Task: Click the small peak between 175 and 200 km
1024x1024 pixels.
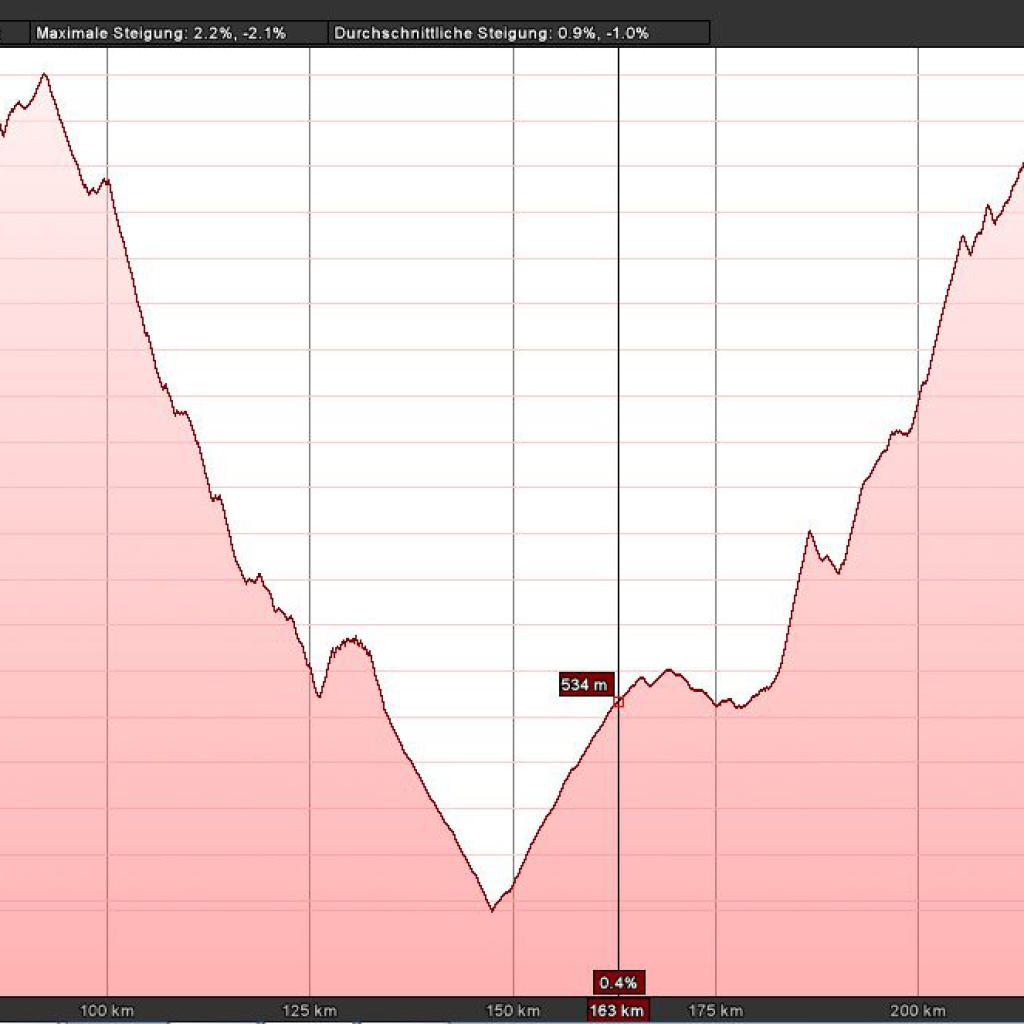Action: tap(811, 534)
